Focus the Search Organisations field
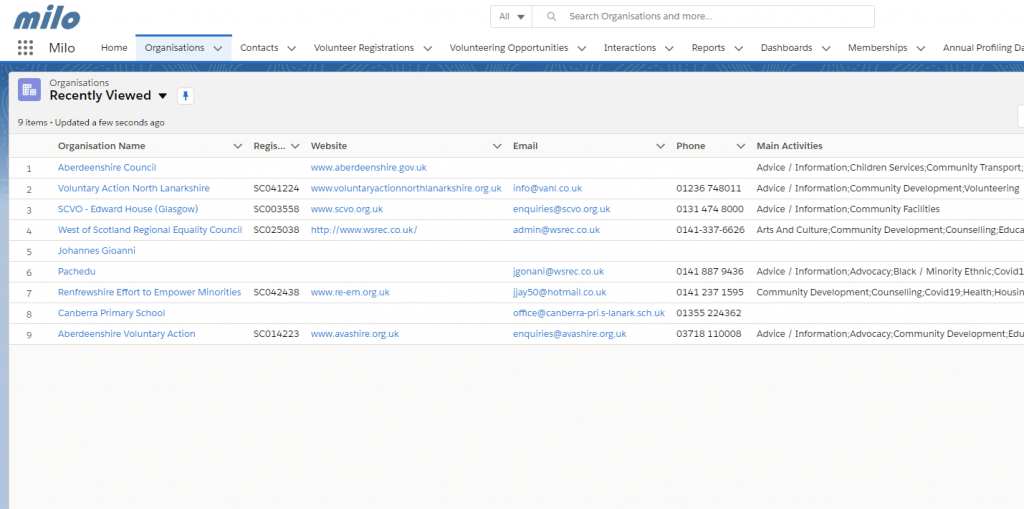The image size is (1024, 509). (703, 16)
